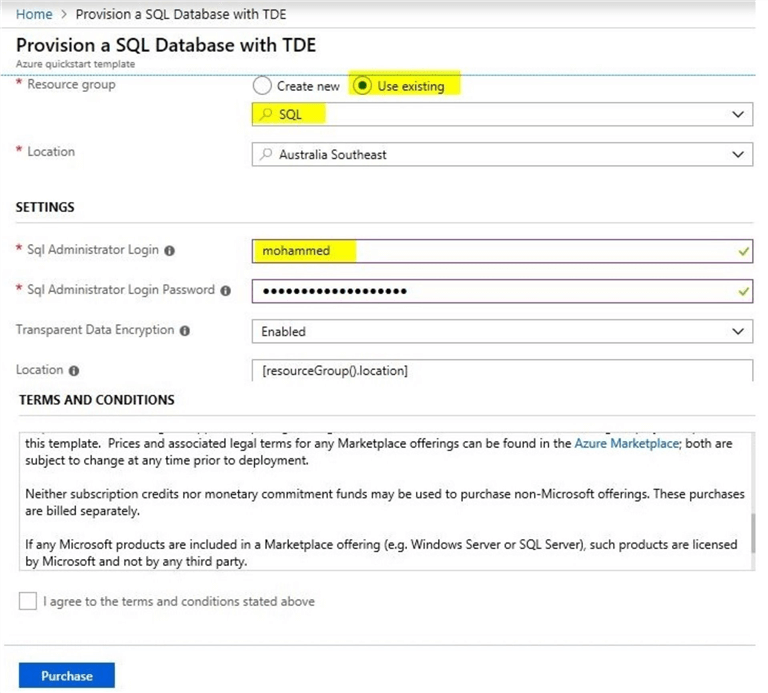This screenshot has height=693, width=768.
Task: Click green checkmark in password field
Action: tap(742, 291)
